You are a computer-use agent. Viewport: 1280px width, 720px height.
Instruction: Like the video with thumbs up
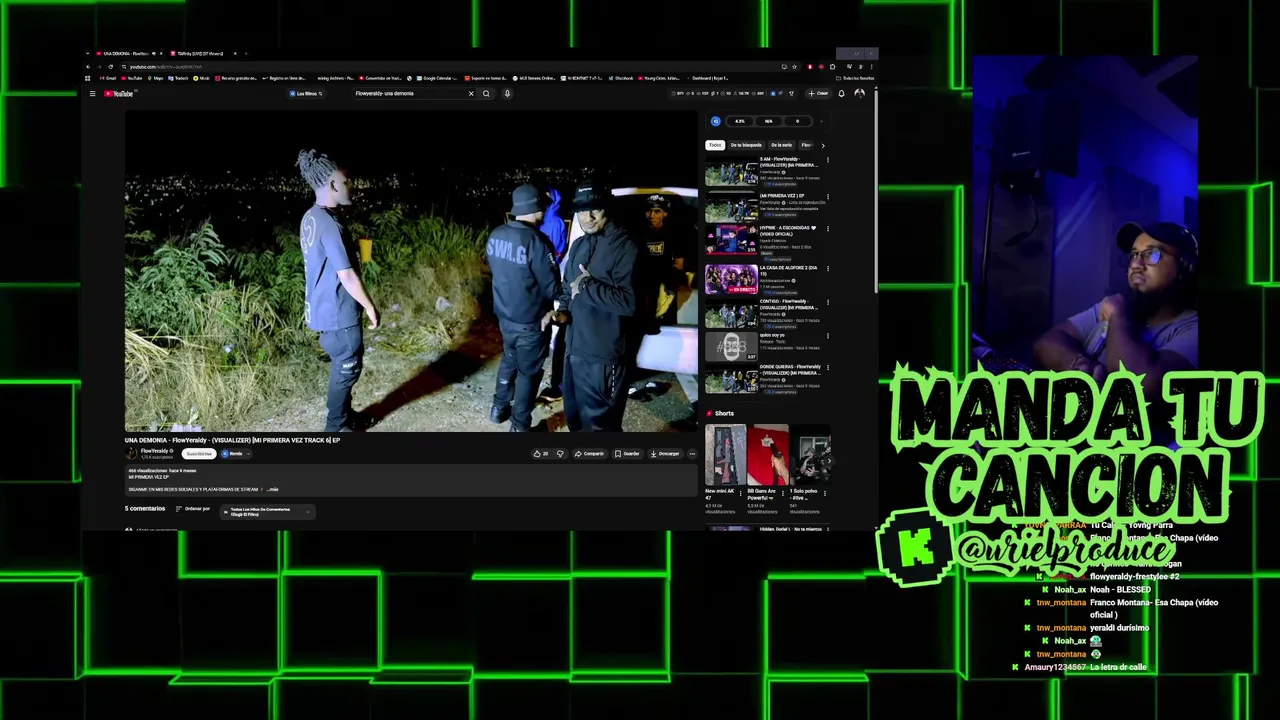(x=540, y=453)
